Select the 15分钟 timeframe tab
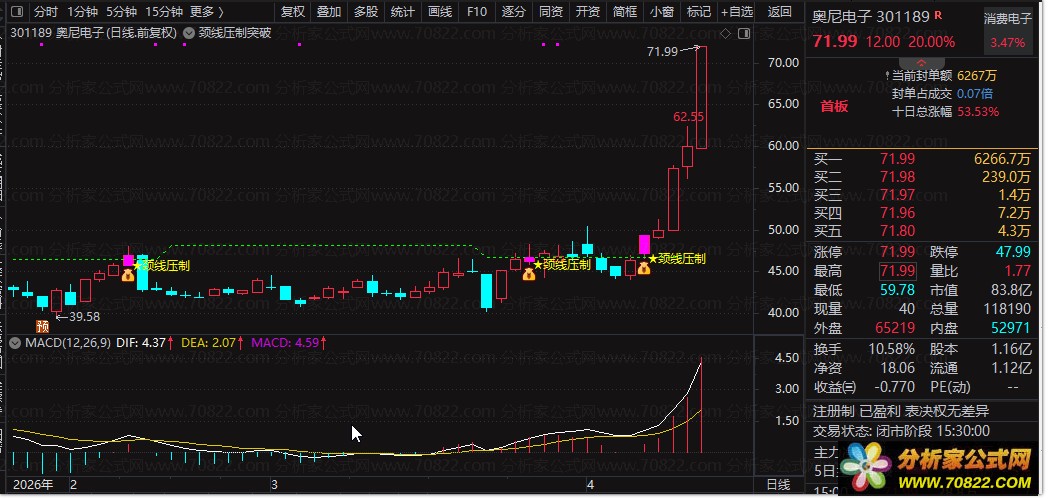 (x=164, y=12)
